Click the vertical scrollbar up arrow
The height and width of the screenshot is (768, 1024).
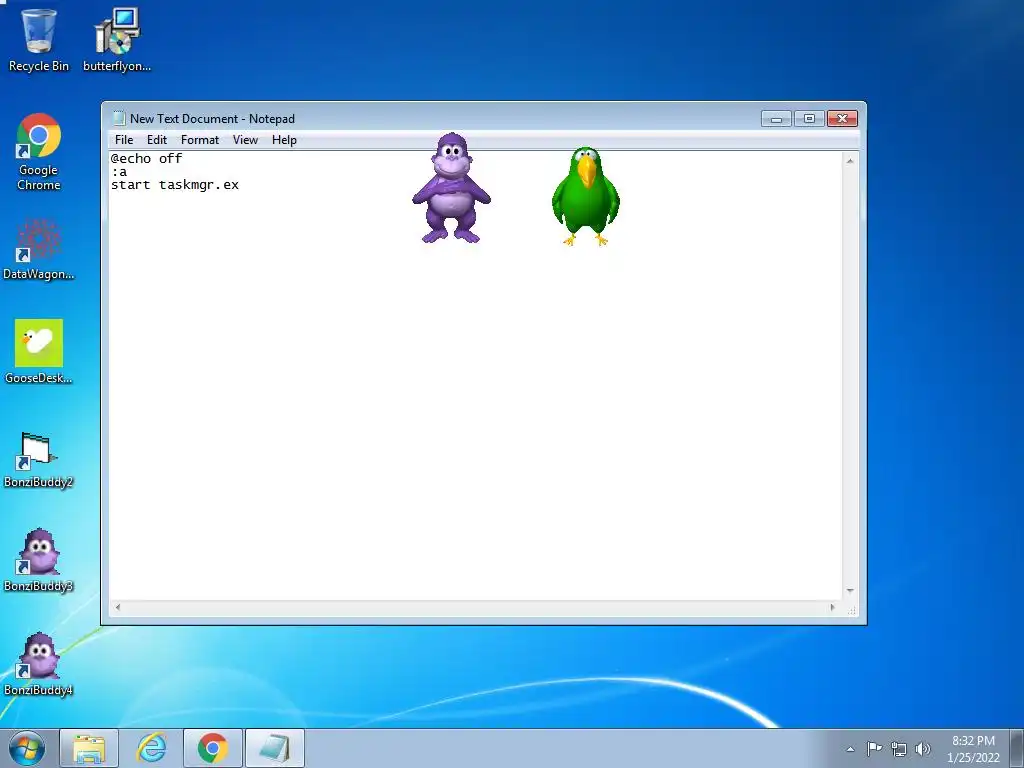(x=850, y=160)
